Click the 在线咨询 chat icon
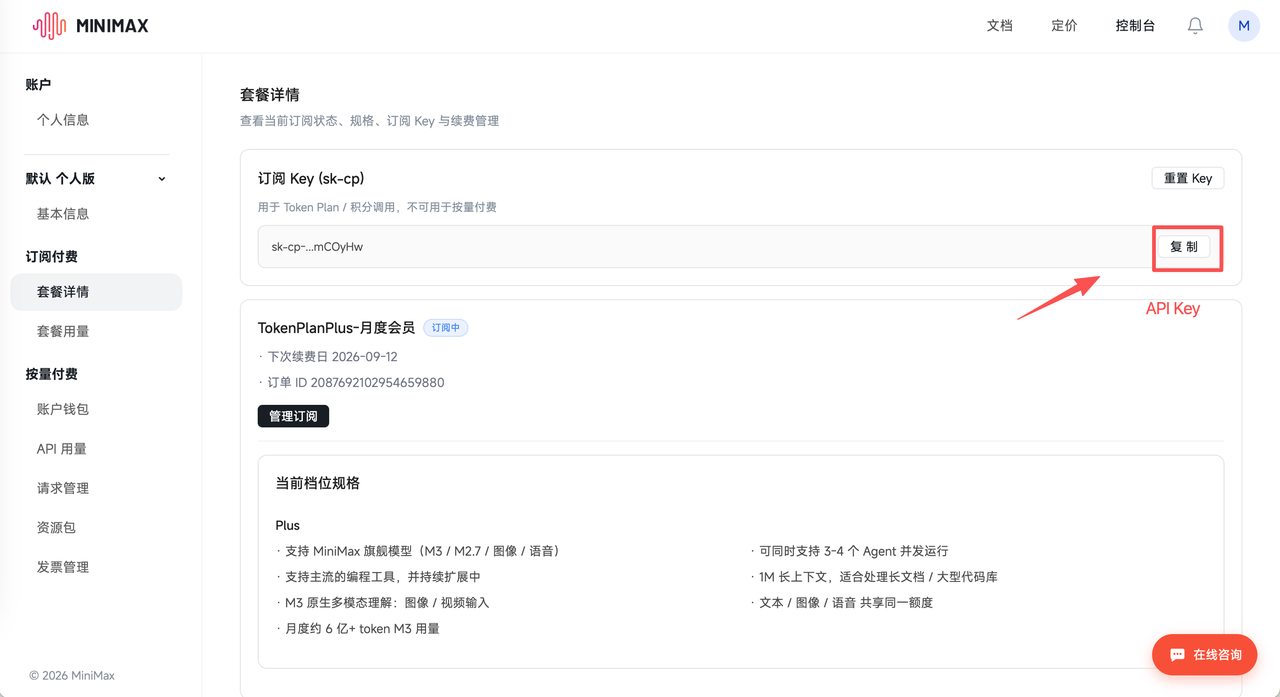This screenshot has width=1280, height=697. pos(1177,655)
